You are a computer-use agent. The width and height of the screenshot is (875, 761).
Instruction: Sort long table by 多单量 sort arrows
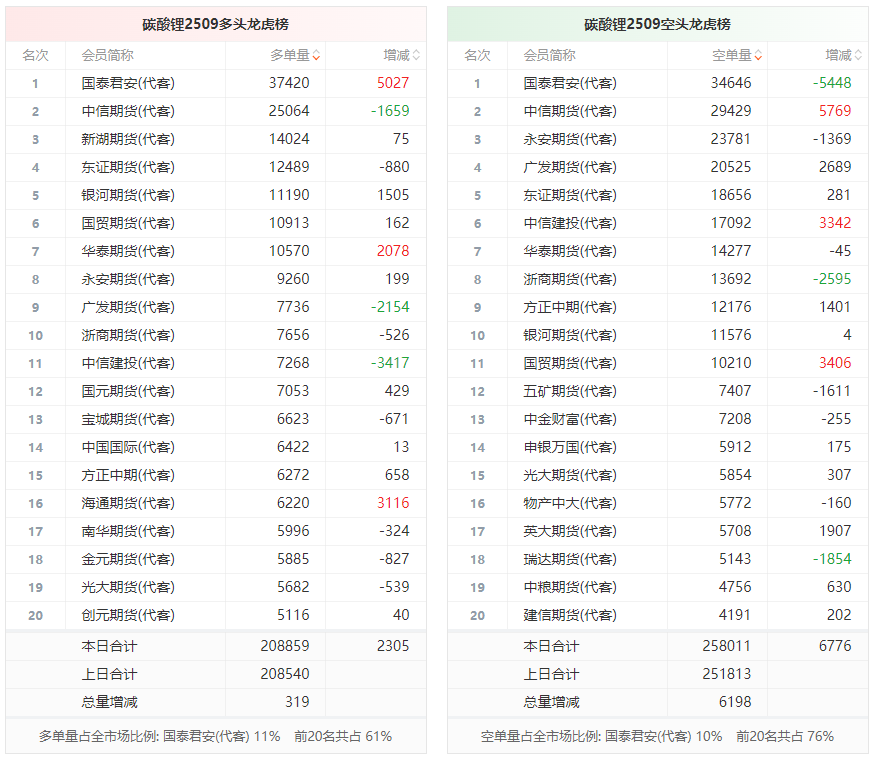click(x=316, y=55)
